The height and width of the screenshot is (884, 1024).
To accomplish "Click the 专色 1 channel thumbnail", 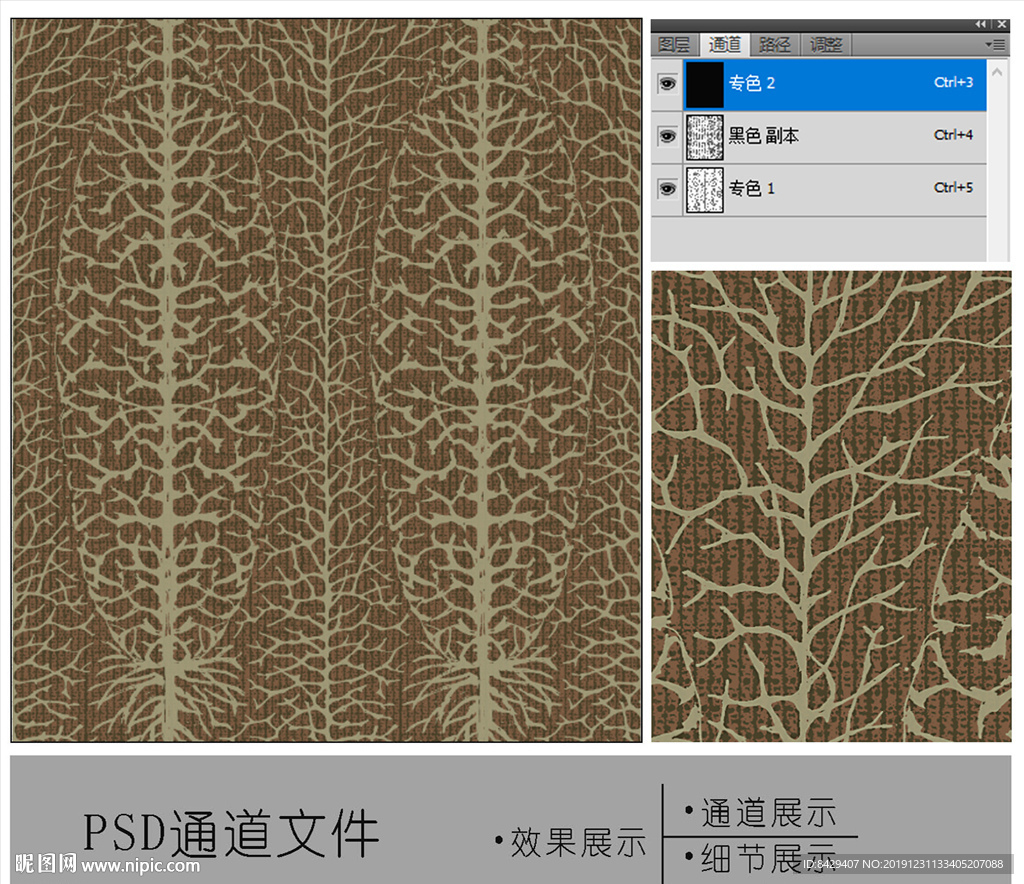I will point(705,190).
